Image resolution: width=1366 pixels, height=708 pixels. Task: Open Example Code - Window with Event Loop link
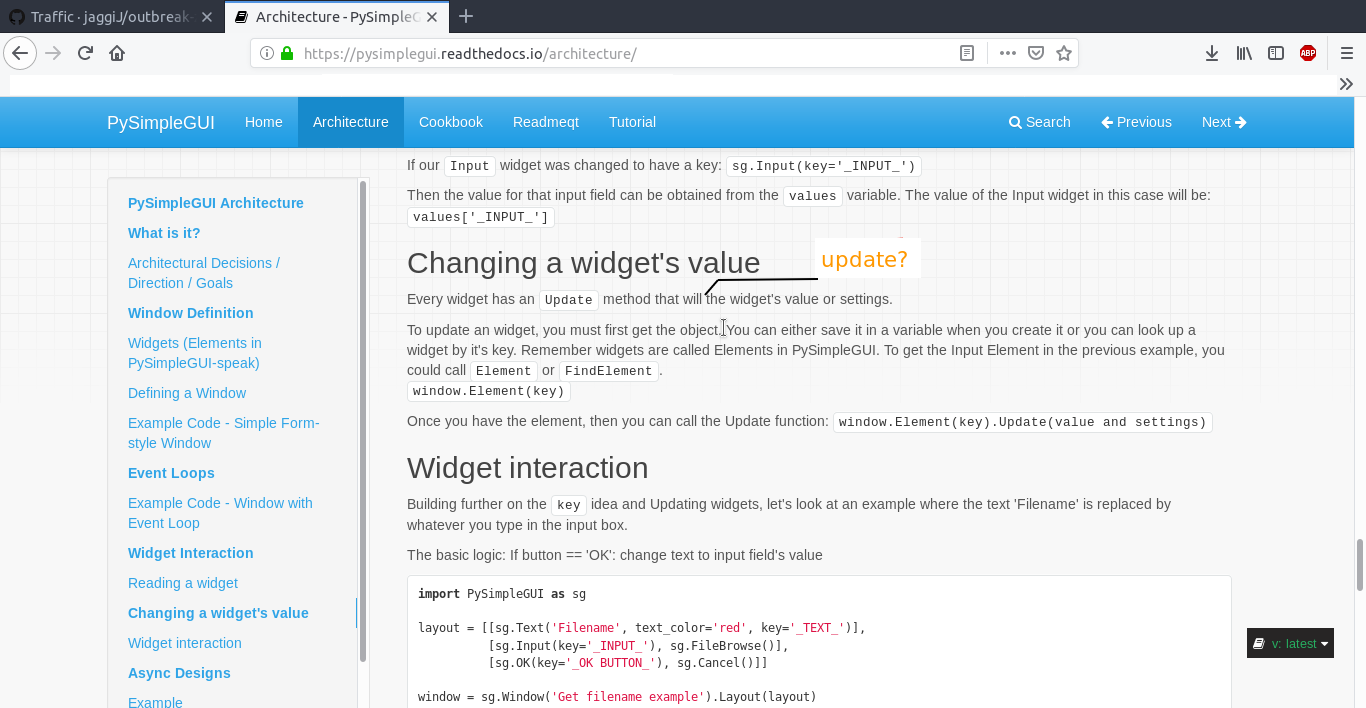coord(220,513)
